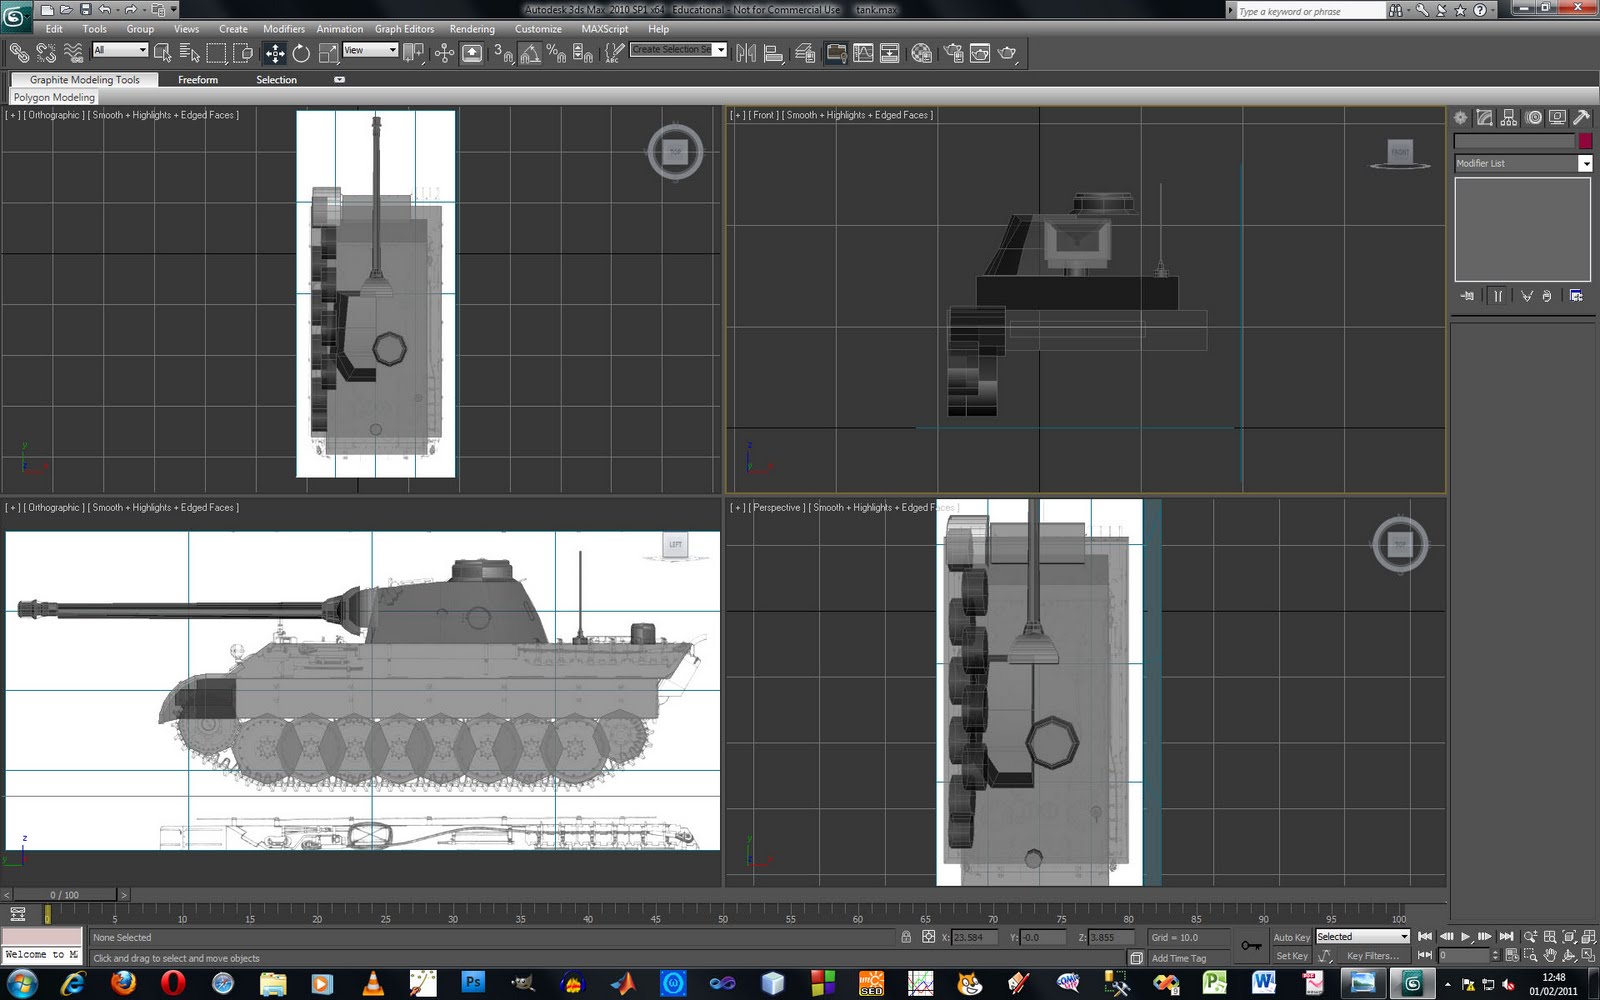Switch to the Modify command panel
1600x1000 pixels.
(1484, 117)
